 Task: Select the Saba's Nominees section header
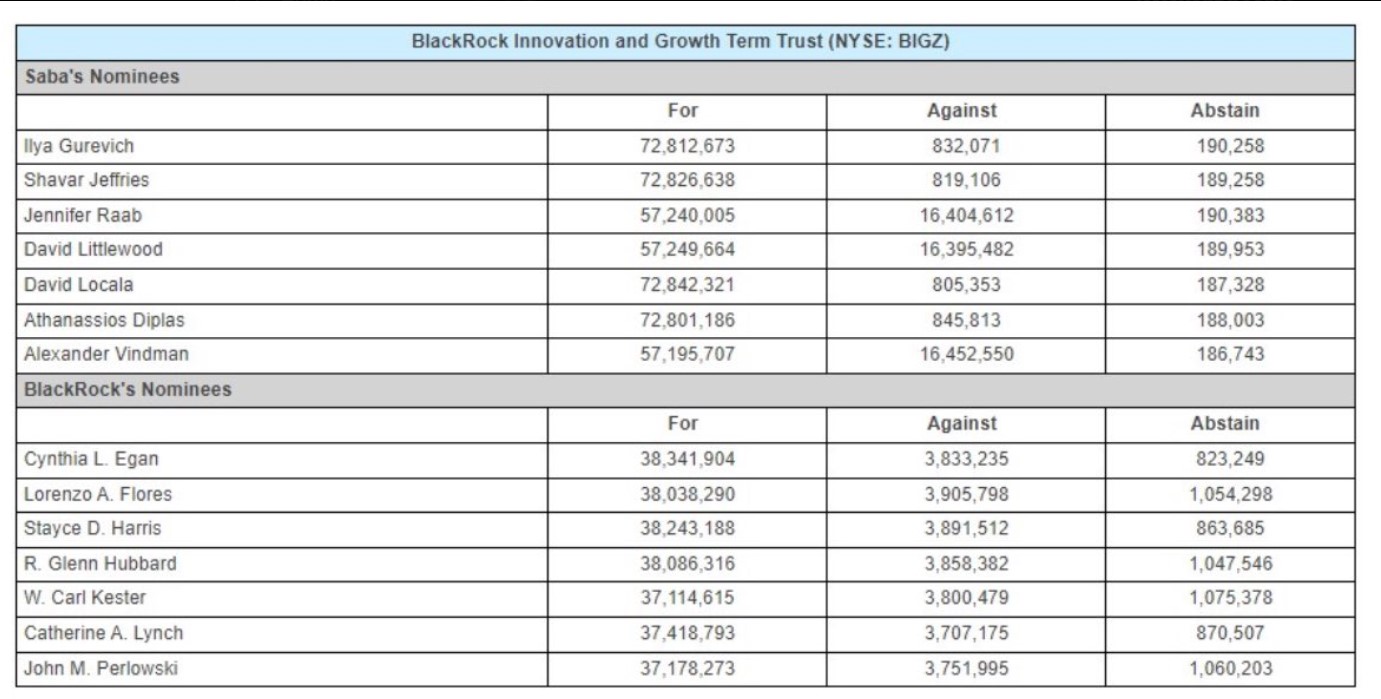pos(102,77)
